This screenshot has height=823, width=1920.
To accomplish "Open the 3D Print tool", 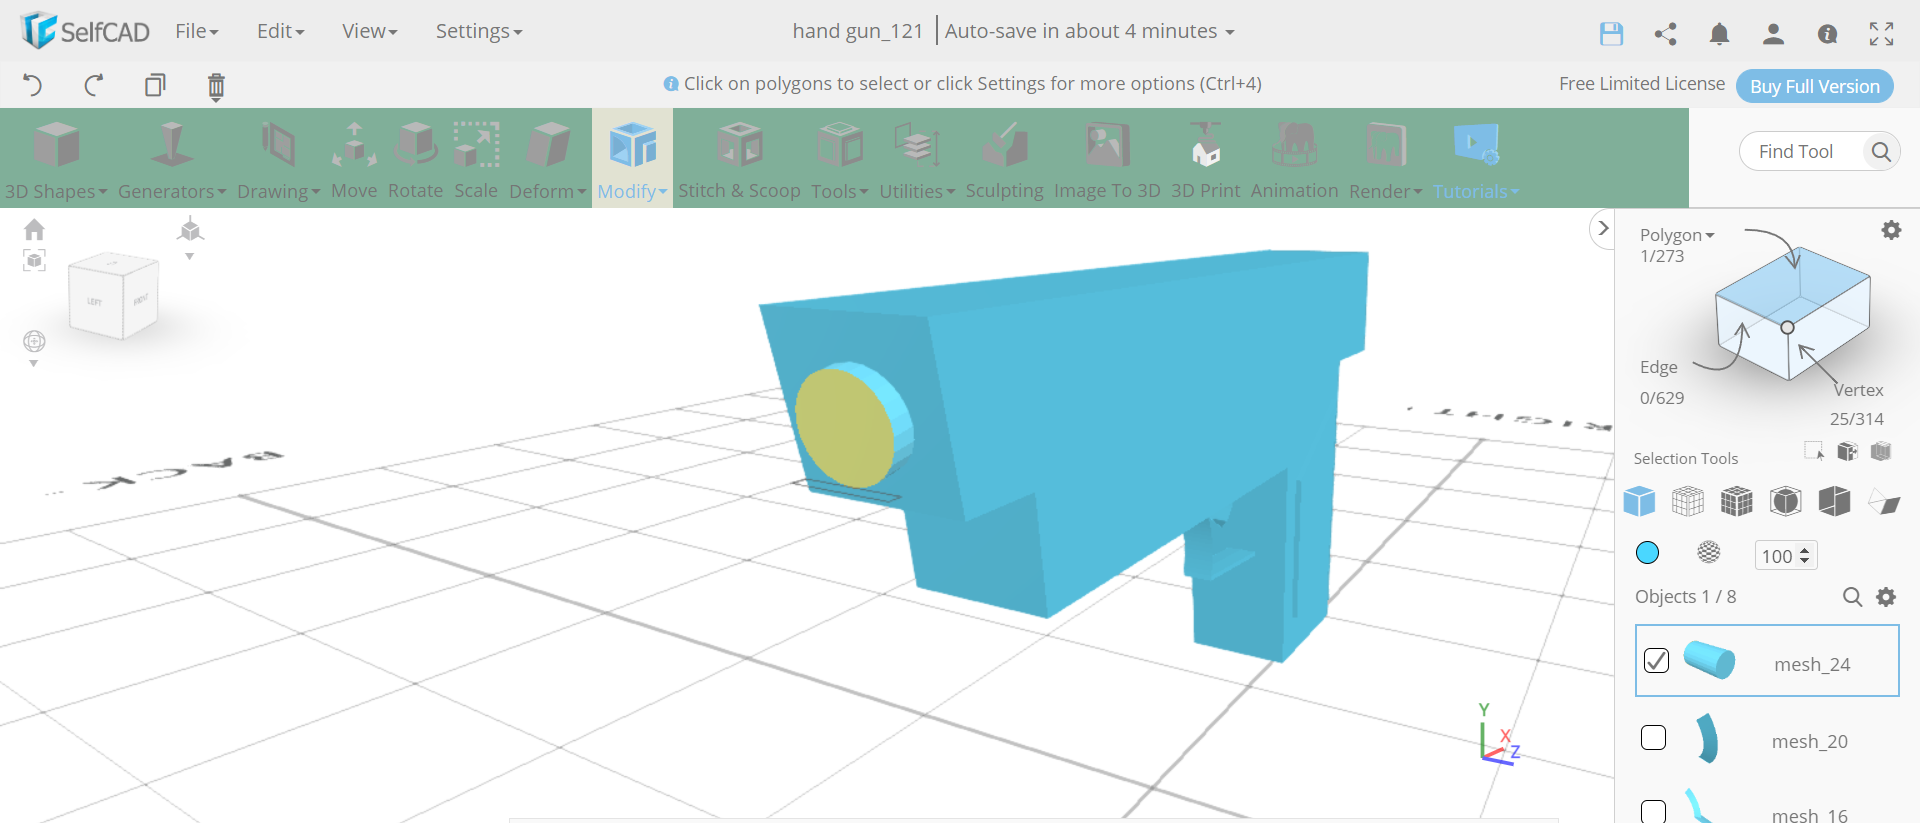I will (x=1205, y=160).
